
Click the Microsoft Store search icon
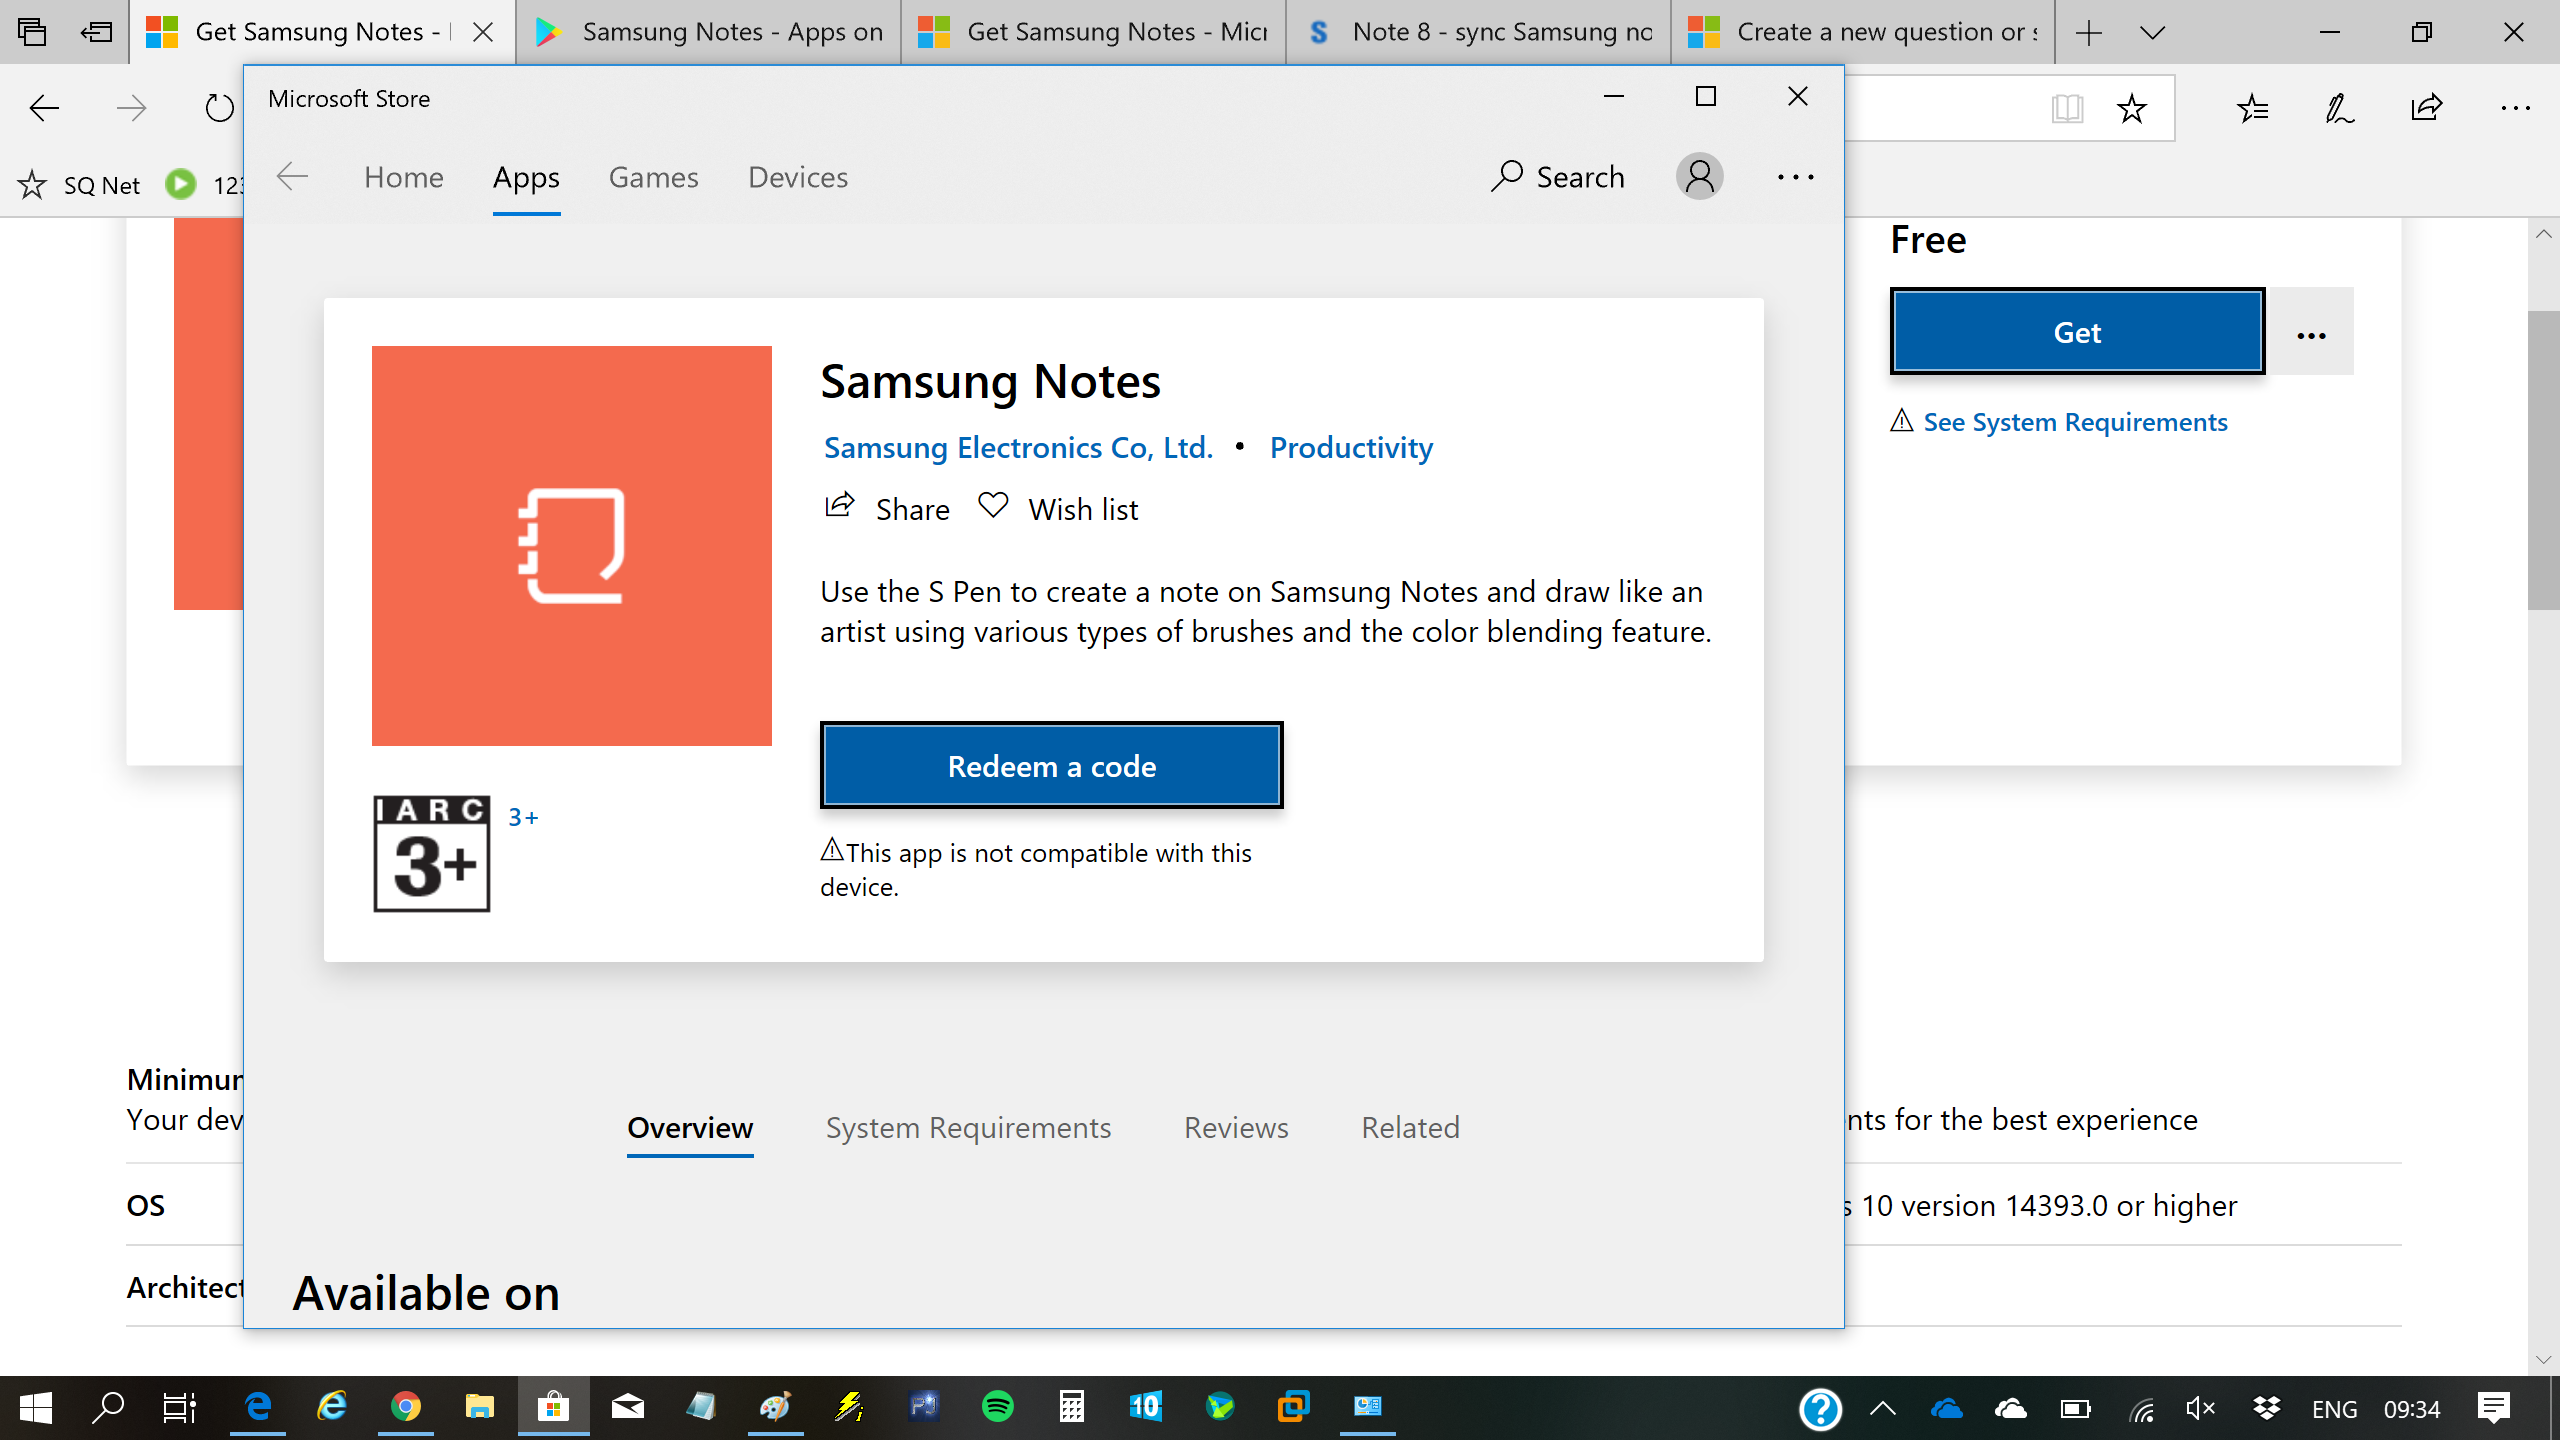point(1509,176)
